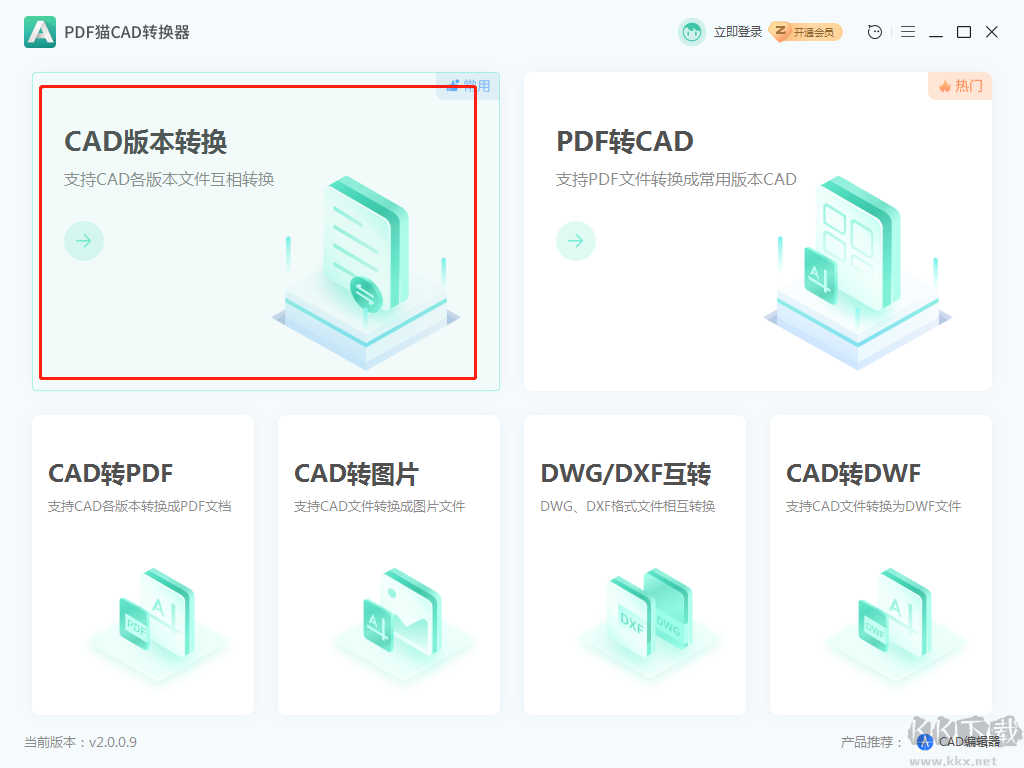This screenshot has height=768, width=1024.
Task: Click the CAD转DWF file icon
Action: (895, 612)
